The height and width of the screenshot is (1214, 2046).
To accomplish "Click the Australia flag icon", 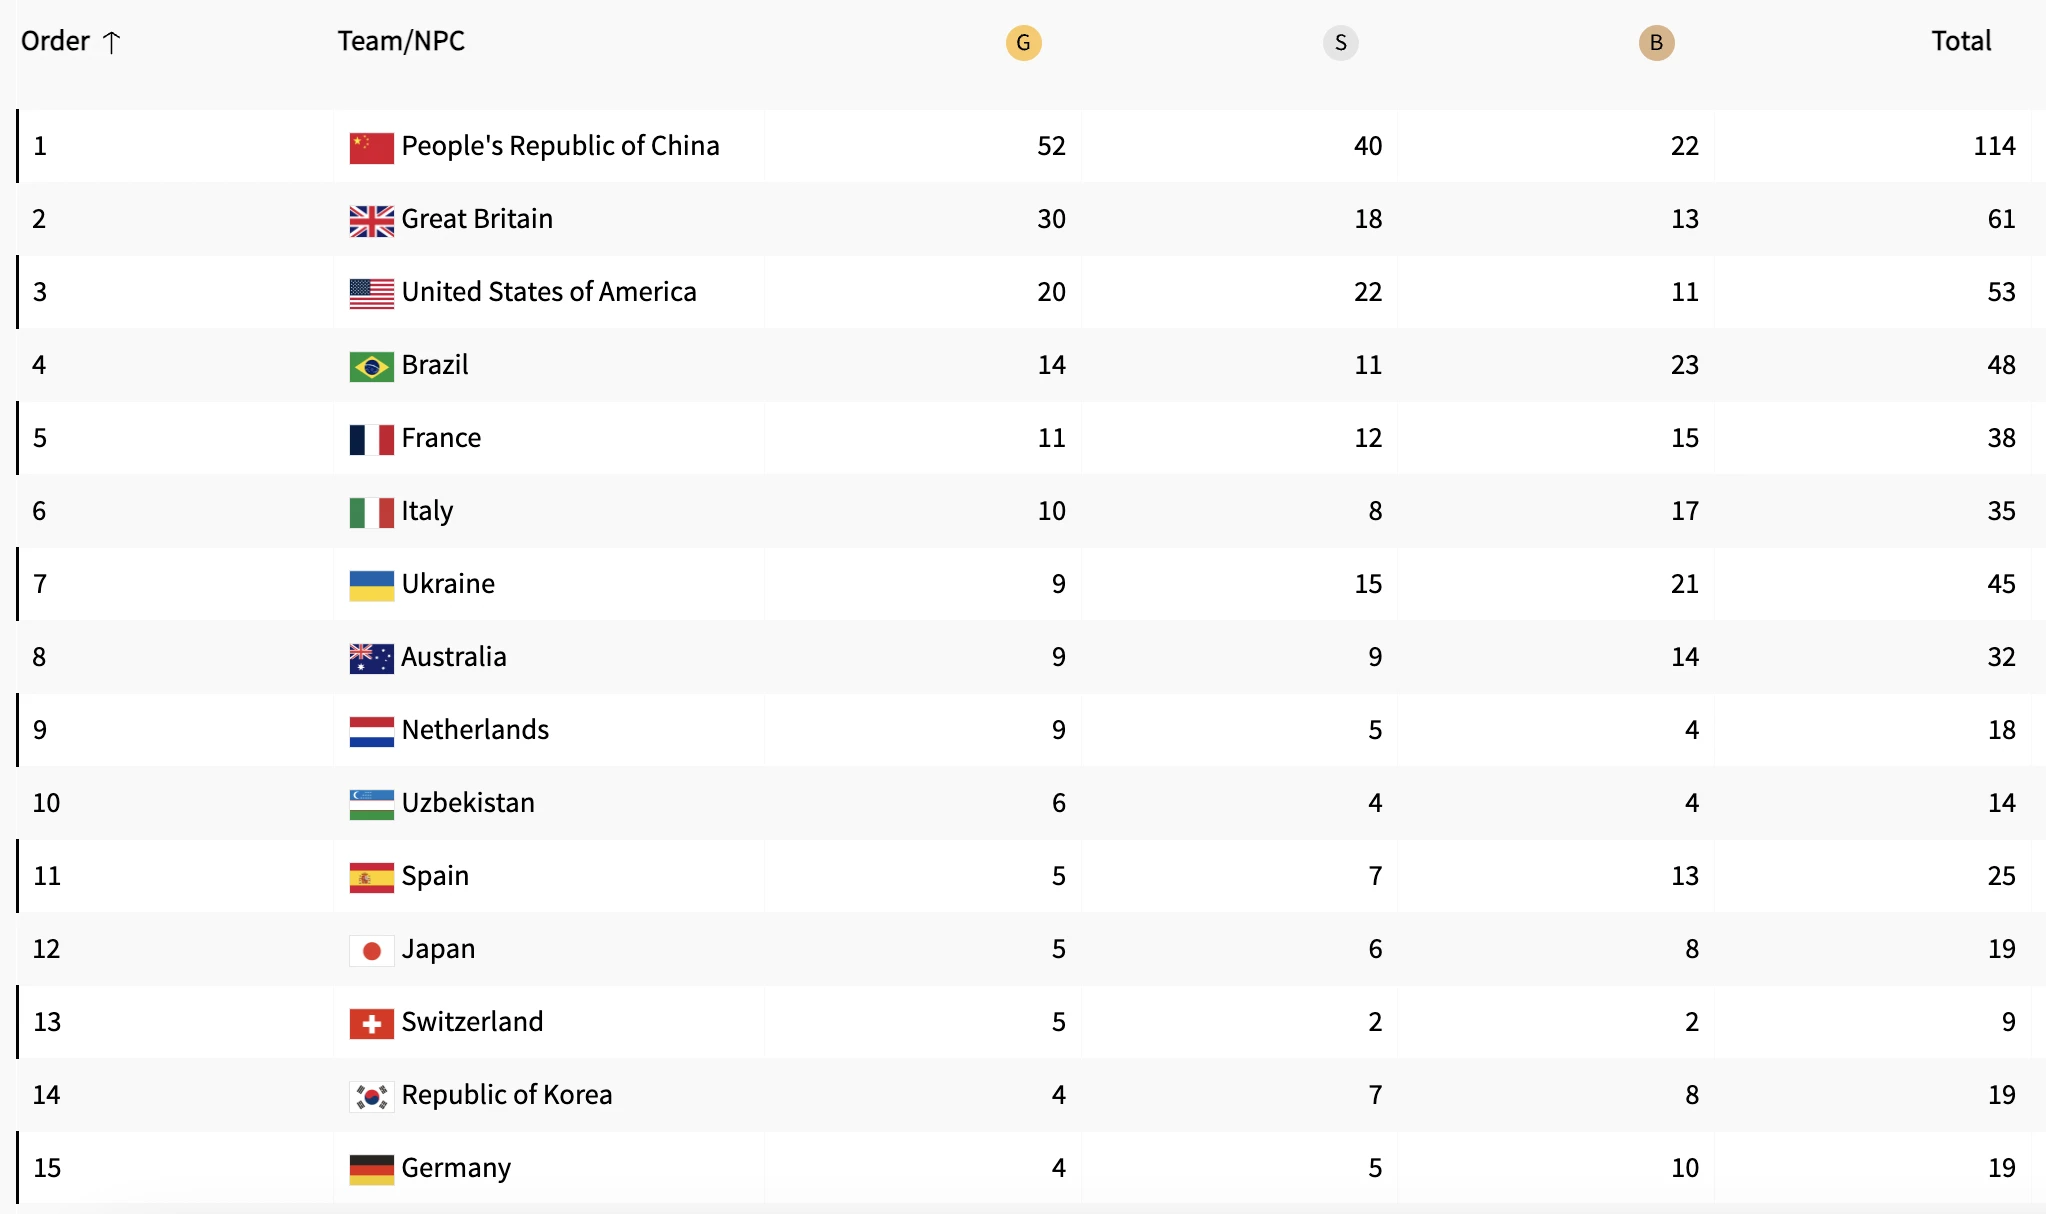I will tap(371, 659).
